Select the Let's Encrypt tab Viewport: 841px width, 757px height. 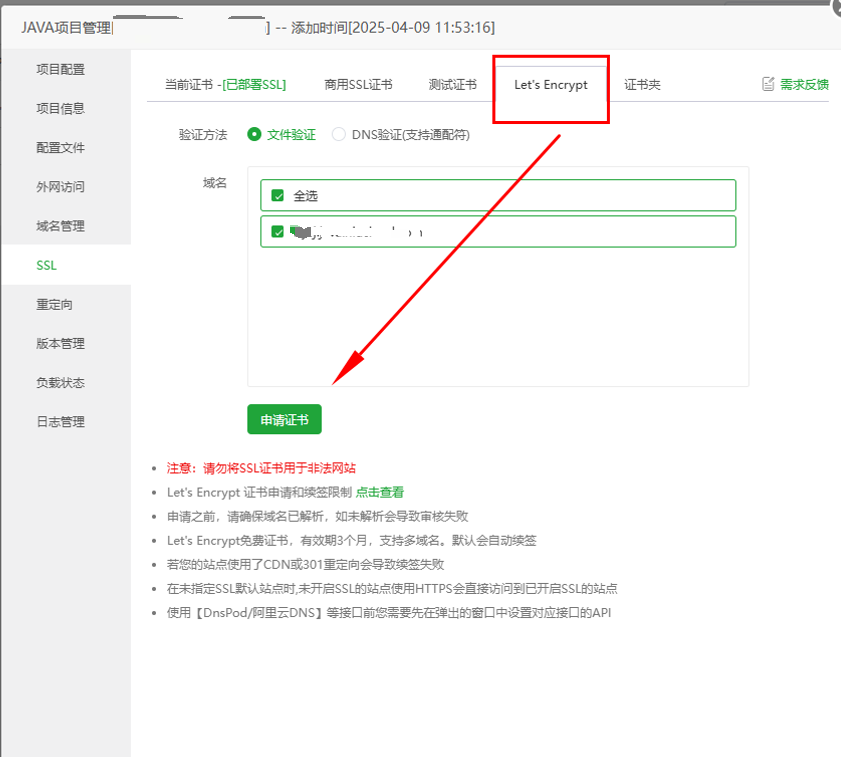[550, 85]
